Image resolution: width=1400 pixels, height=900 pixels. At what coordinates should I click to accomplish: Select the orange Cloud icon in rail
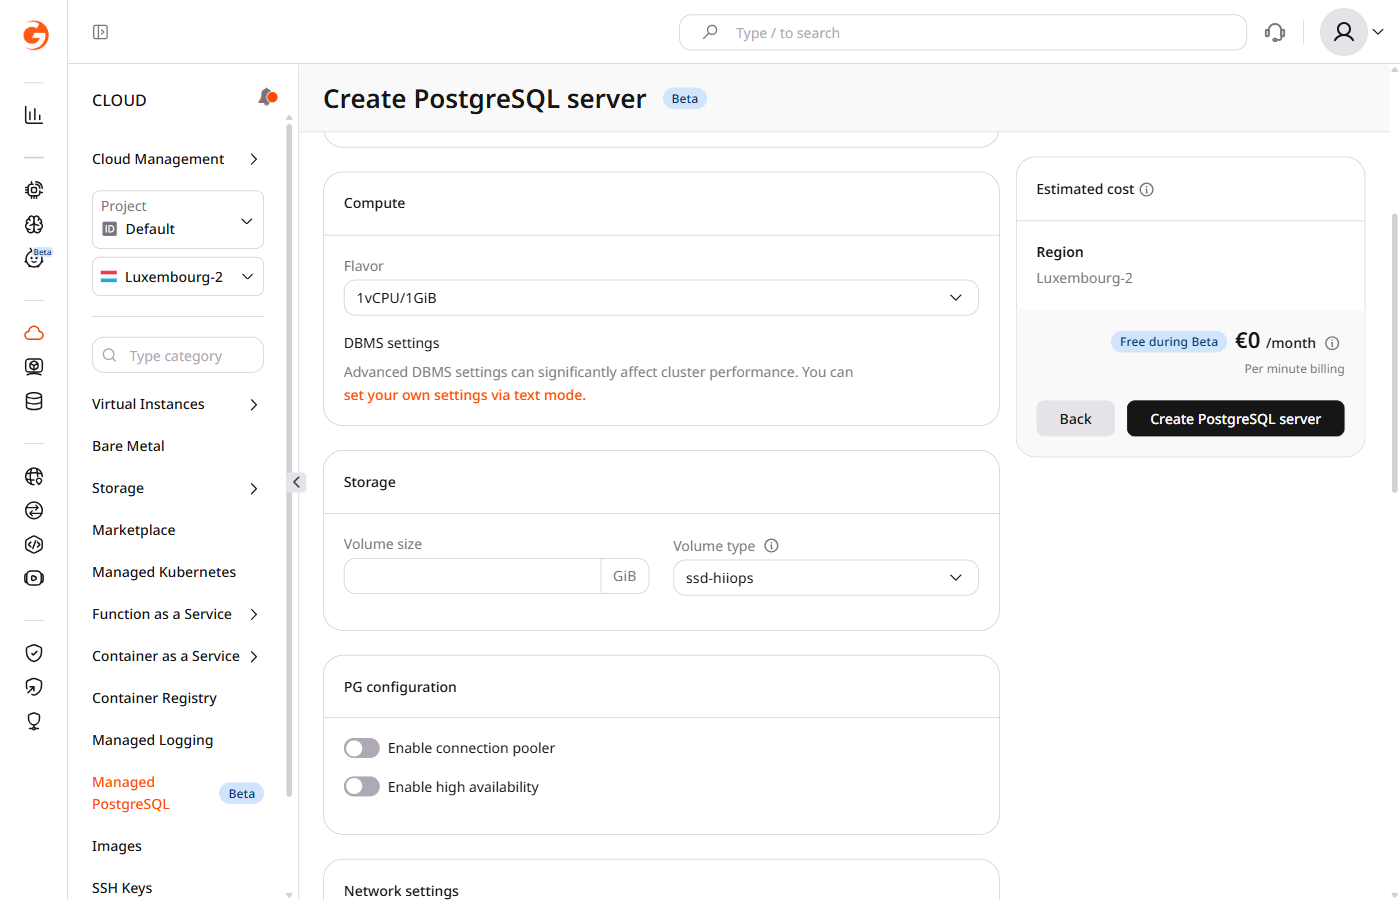coord(34,333)
